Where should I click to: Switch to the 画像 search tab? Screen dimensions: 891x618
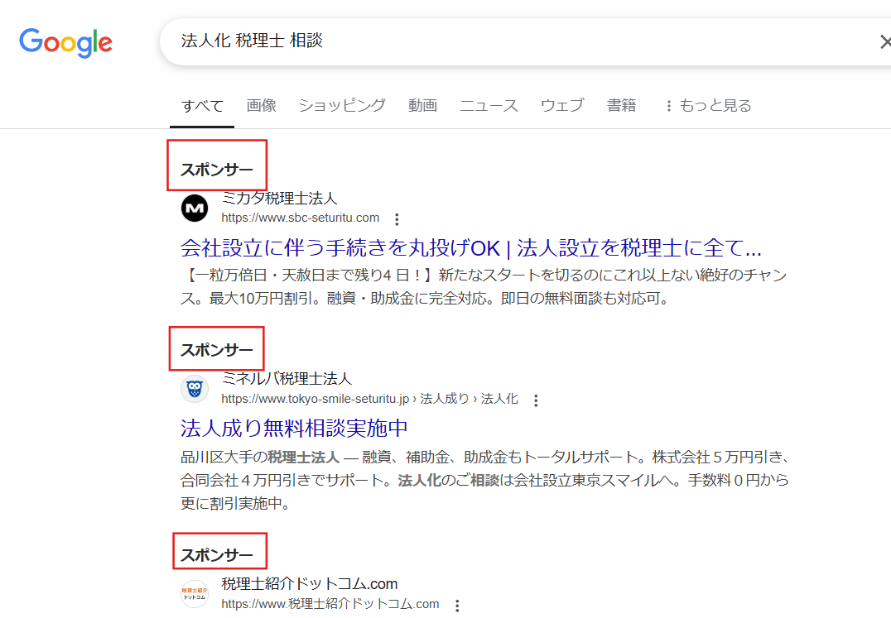point(261,105)
